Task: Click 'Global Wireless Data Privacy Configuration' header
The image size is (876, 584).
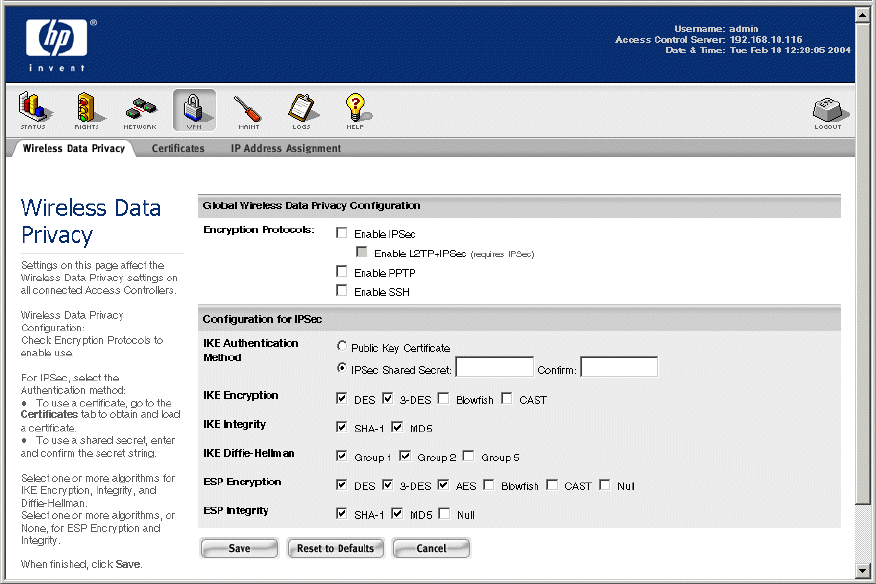Action: point(311,206)
